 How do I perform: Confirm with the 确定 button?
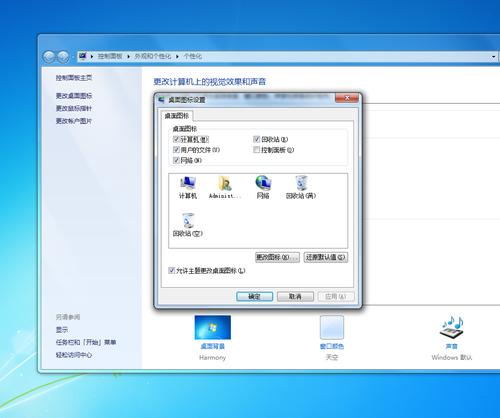tap(255, 296)
